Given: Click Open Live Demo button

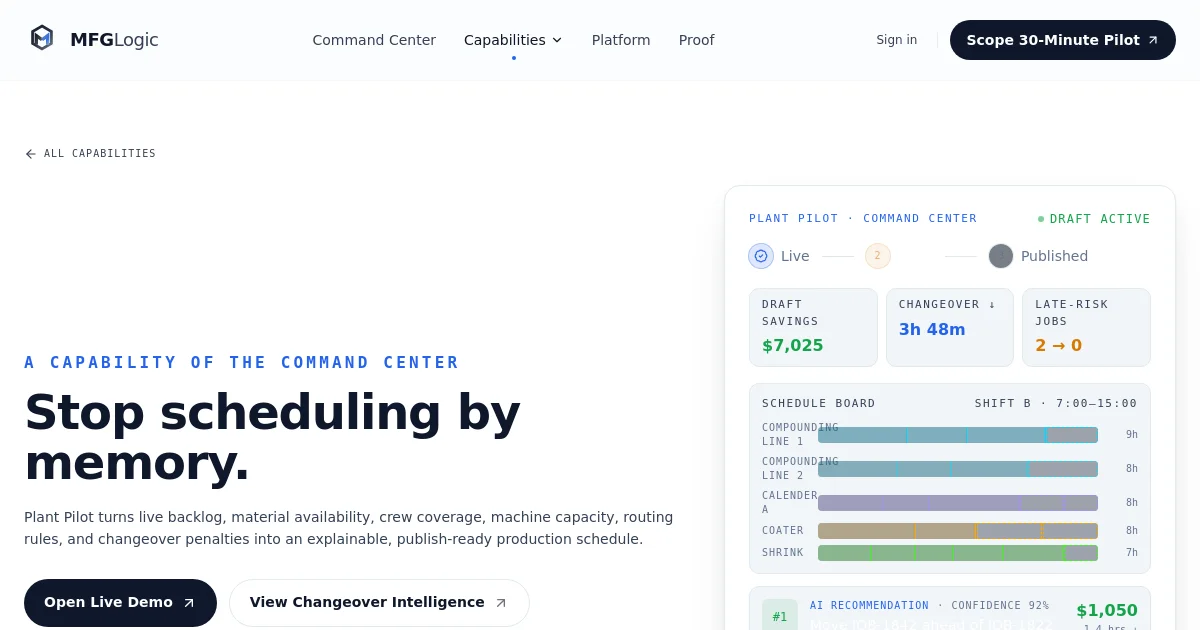Looking at the screenshot, I should pos(120,603).
